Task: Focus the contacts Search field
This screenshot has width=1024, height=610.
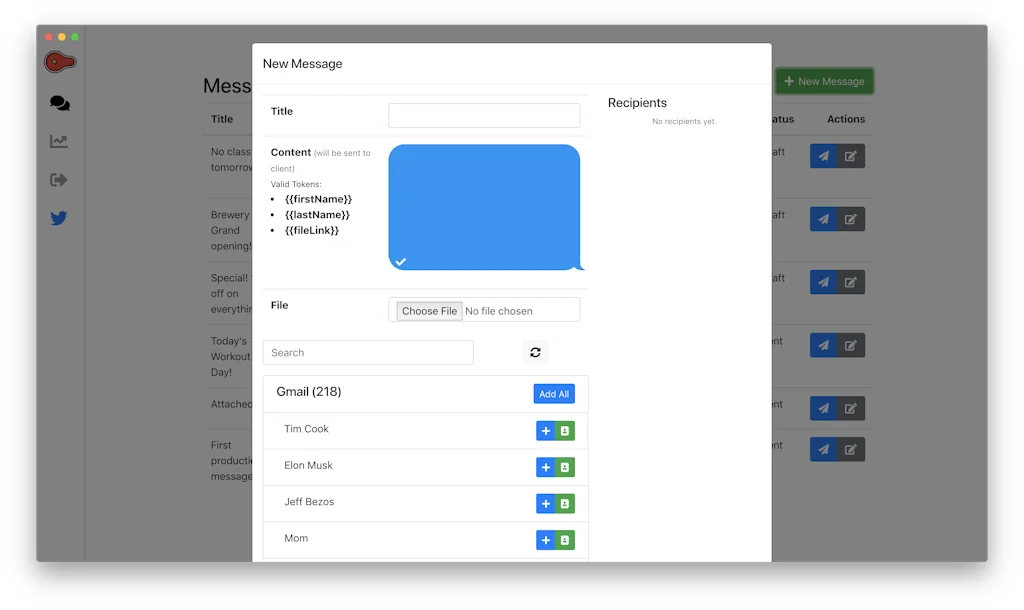Action: tap(368, 353)
